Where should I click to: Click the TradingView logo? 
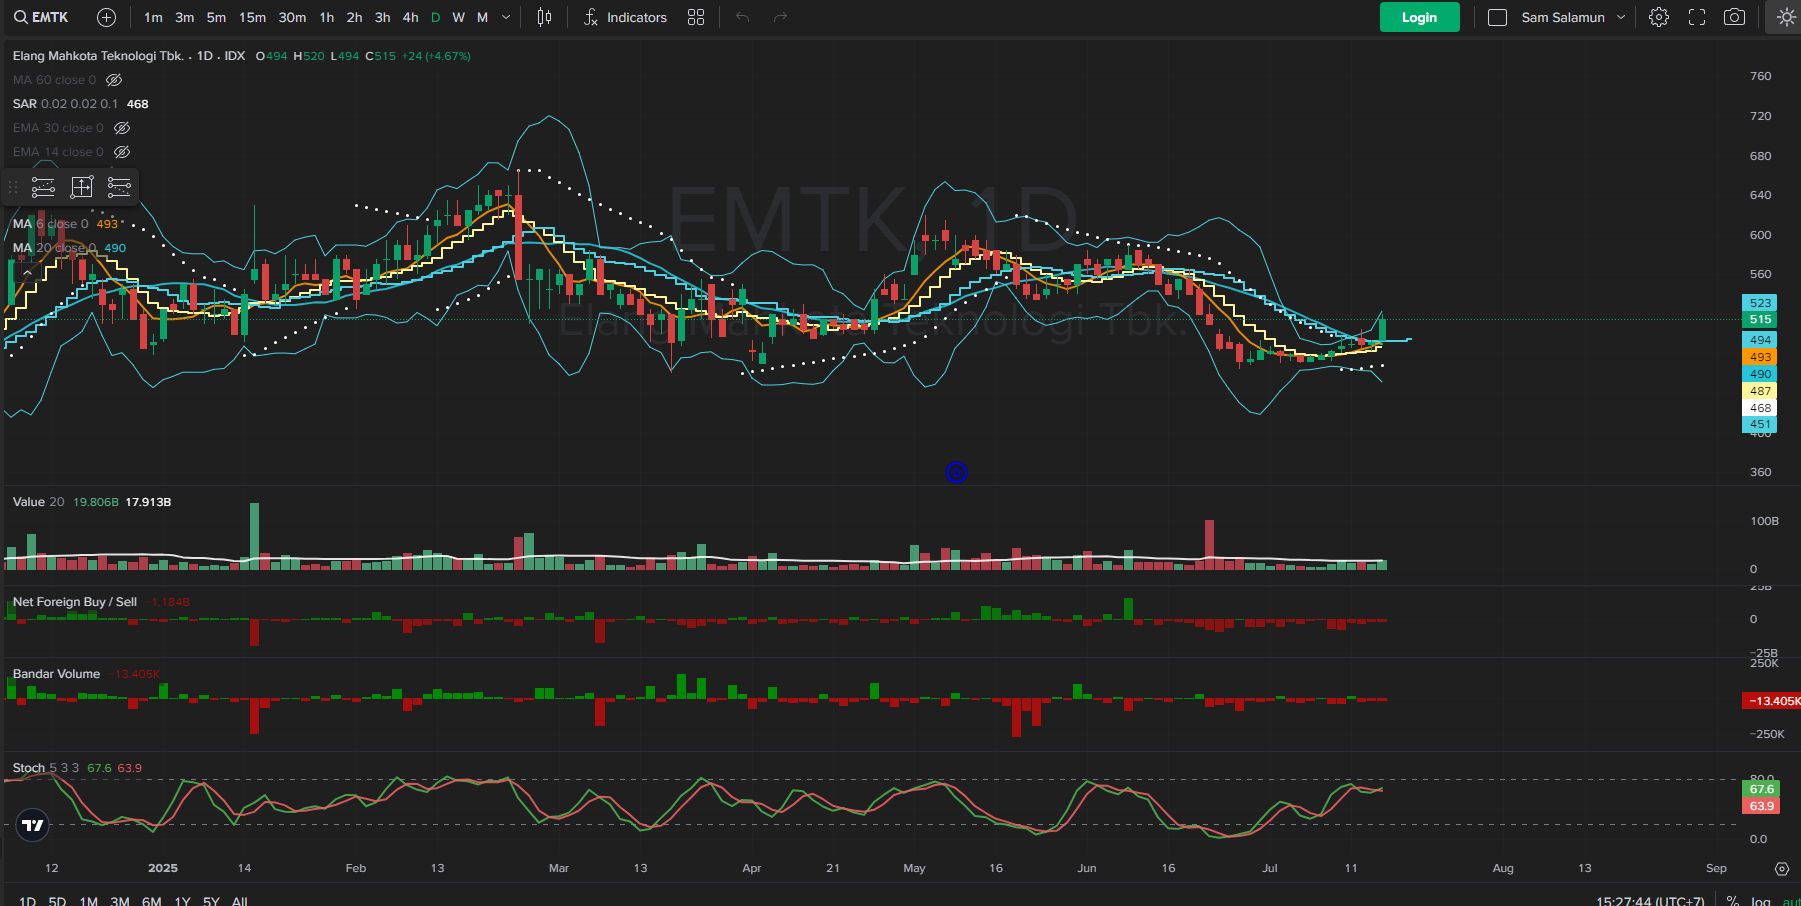[x=33, y=825]
